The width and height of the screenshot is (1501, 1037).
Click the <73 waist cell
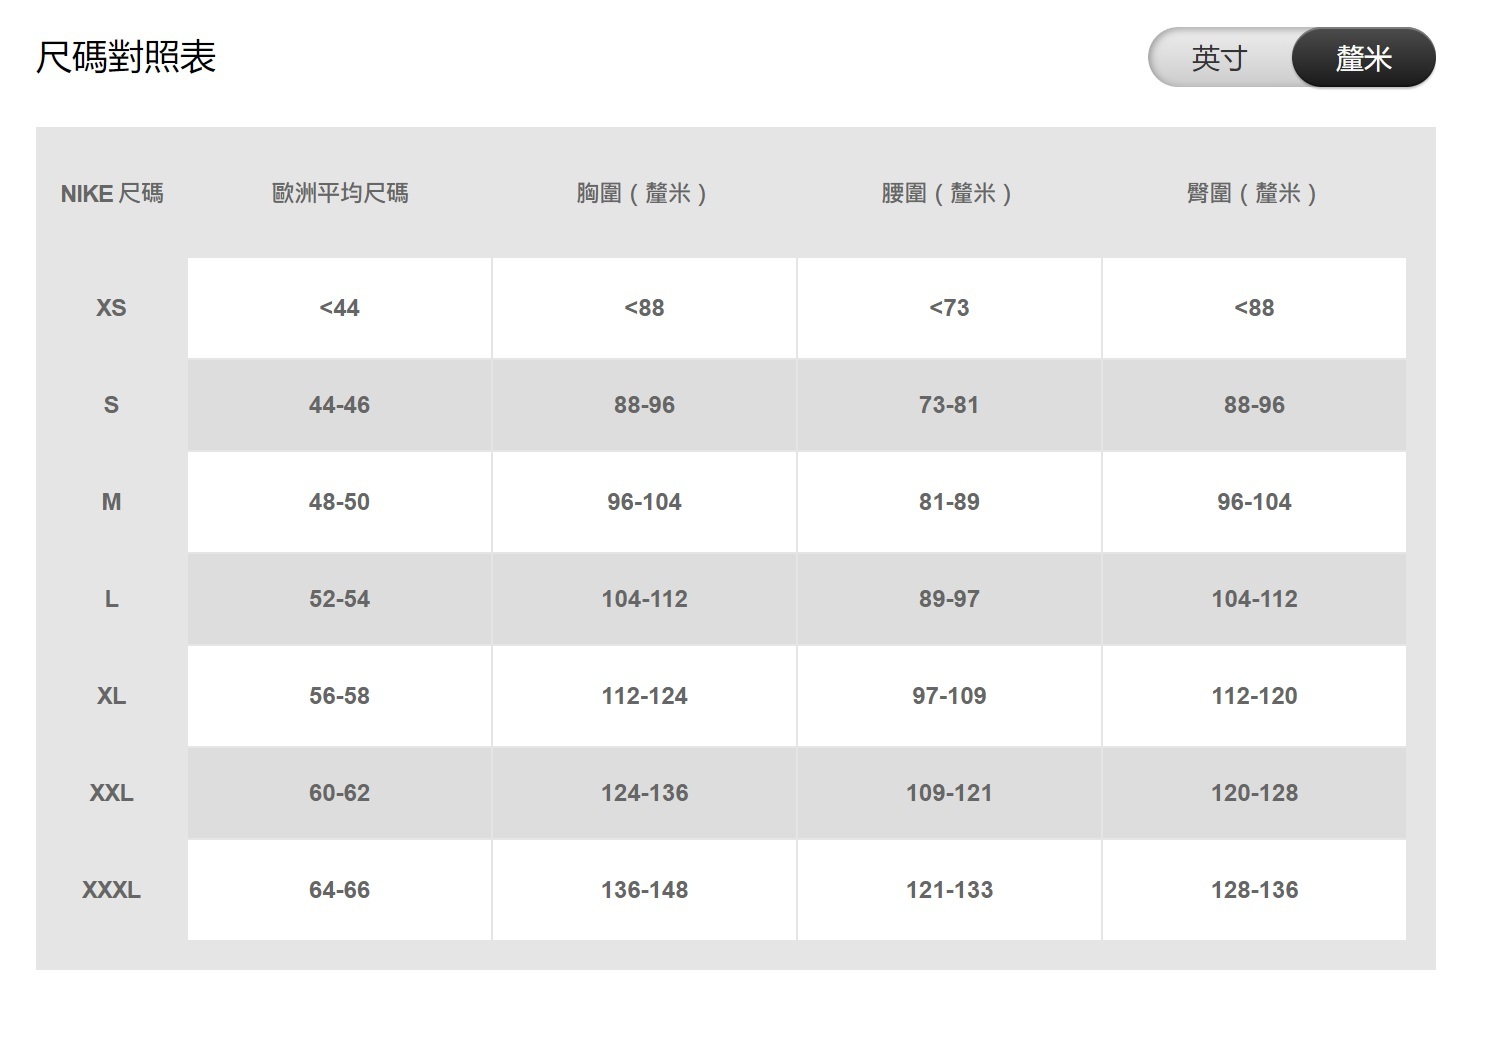click(950, 308)
